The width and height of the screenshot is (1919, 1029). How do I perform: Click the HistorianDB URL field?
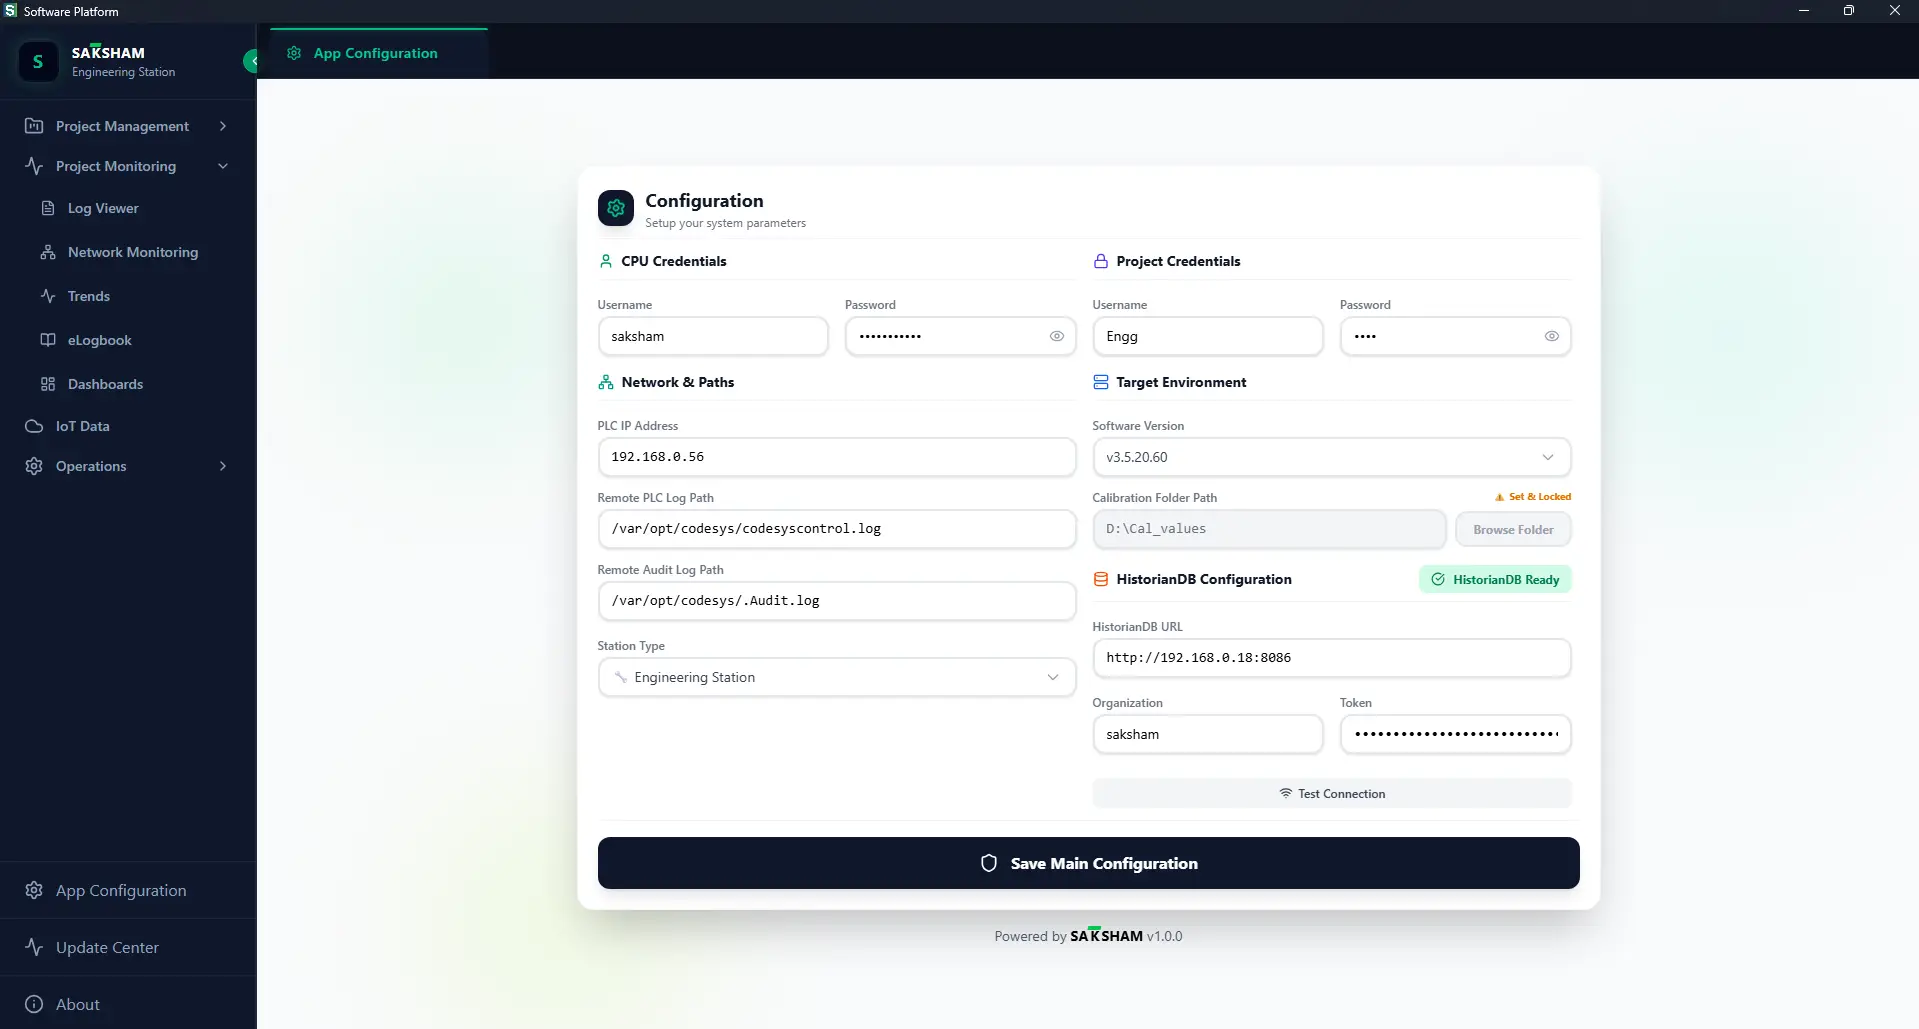(1331, 658)
